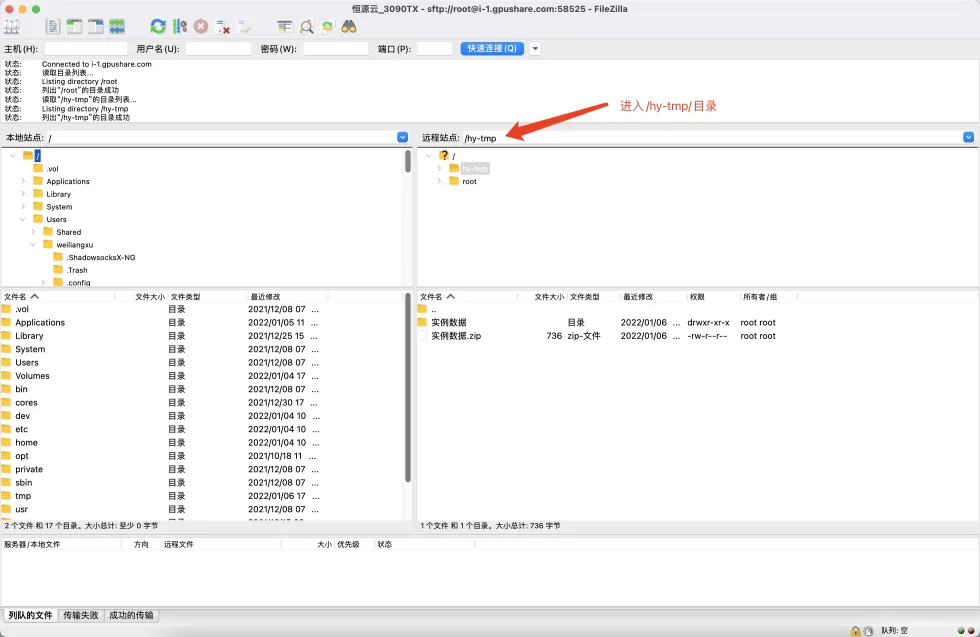Open the 远程站点 path dropdown
This screenshot has width=980, height=637.
968,137
